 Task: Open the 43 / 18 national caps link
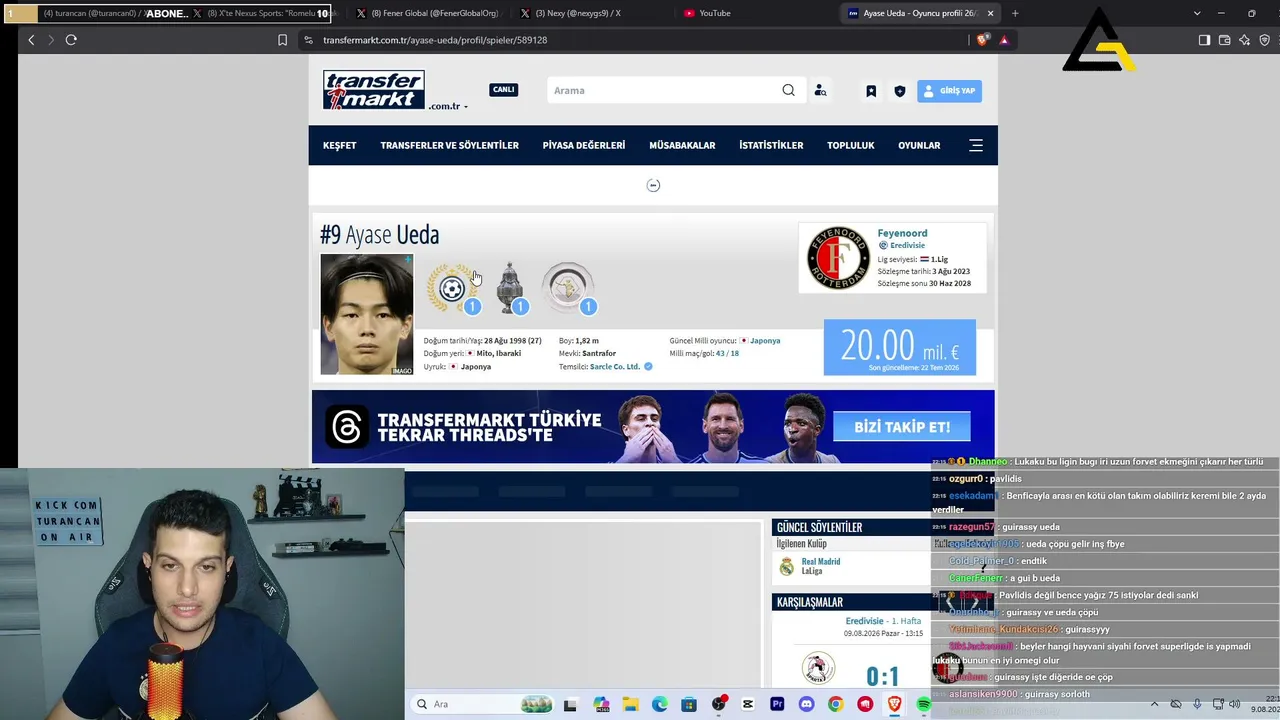[x=727, y=354]
